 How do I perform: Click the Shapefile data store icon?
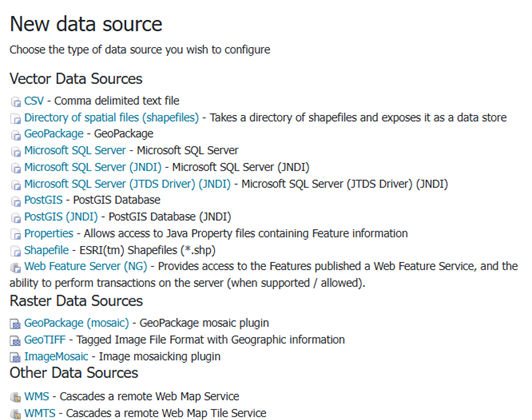[x=16, y=251]
